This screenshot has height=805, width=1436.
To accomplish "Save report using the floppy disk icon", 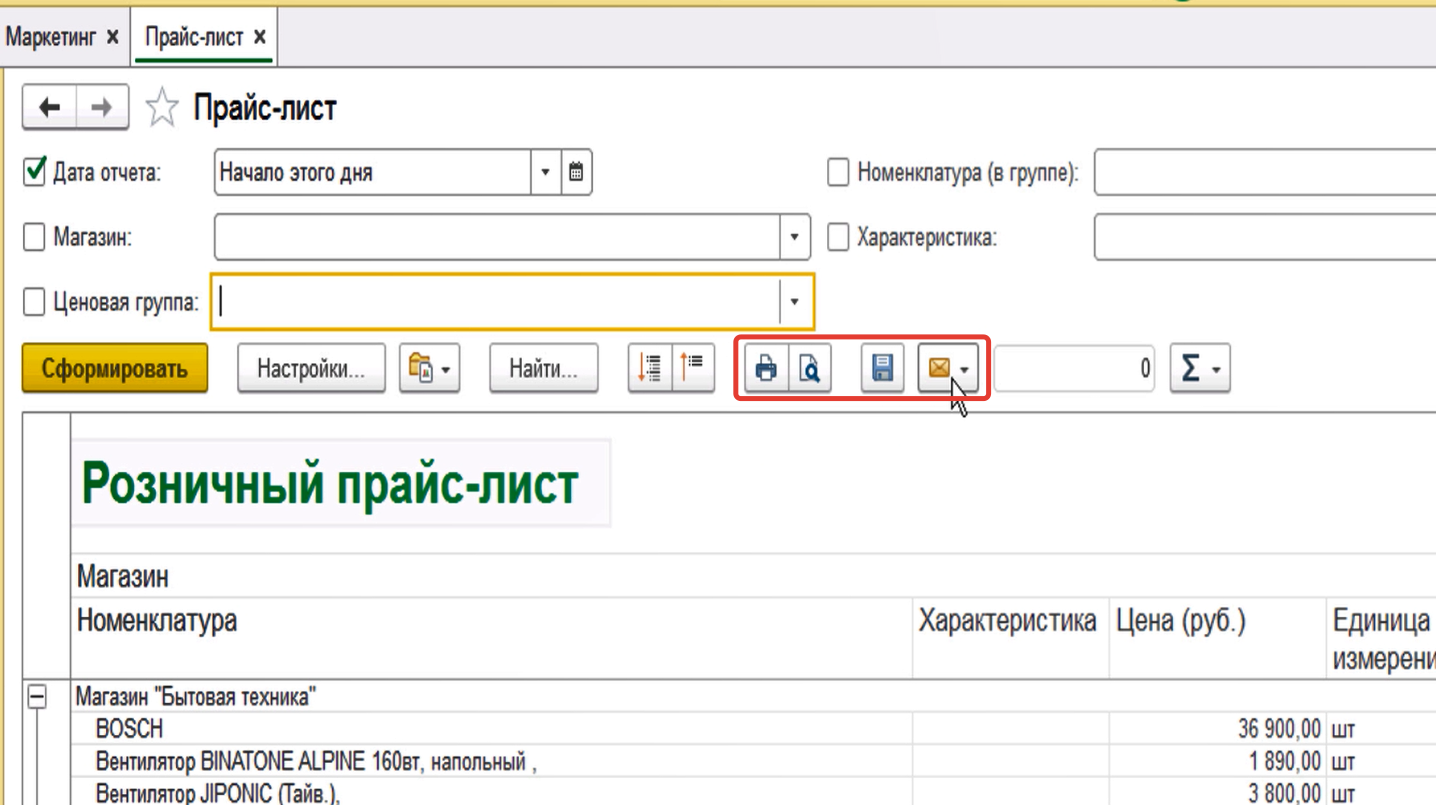I will (x=882, y=369).
